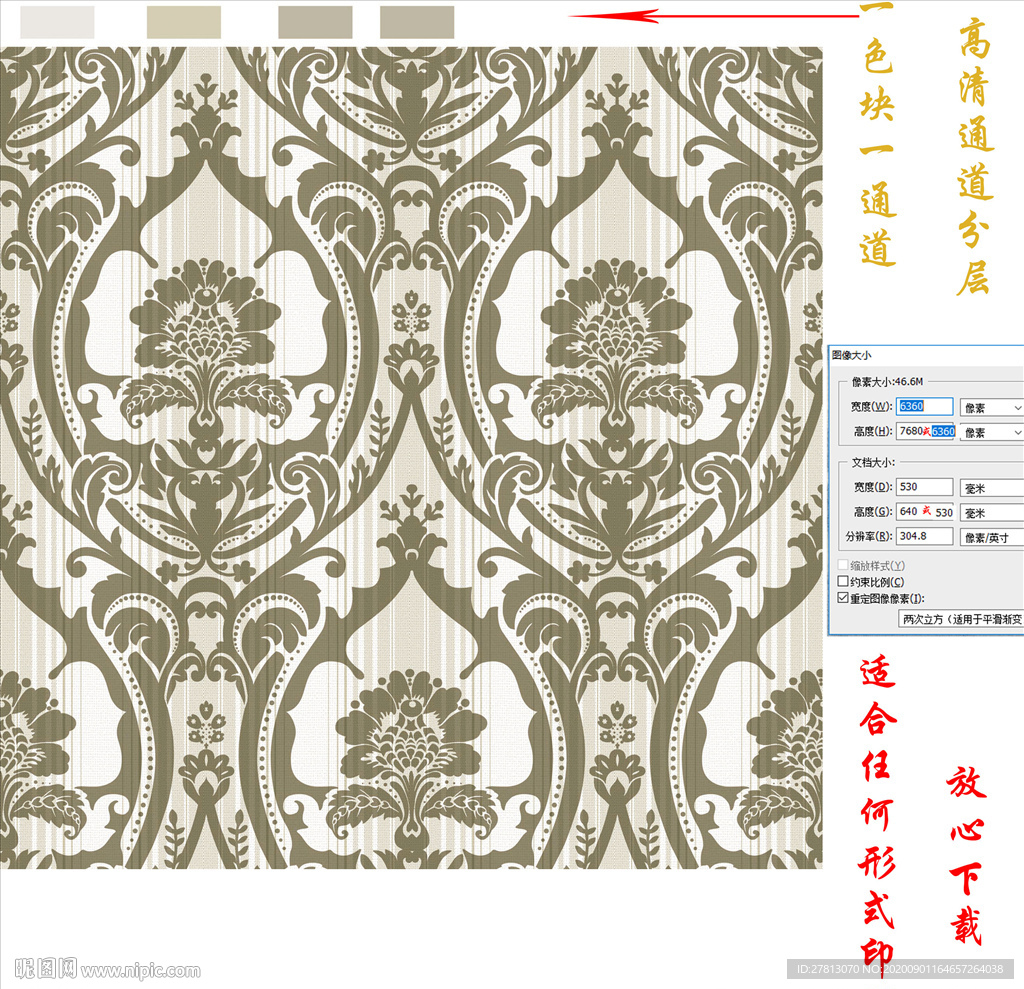Click the 图像大小 dialog title
Image resolution: width=1024 pixels, height=989 pixels.
coord(851,355)
